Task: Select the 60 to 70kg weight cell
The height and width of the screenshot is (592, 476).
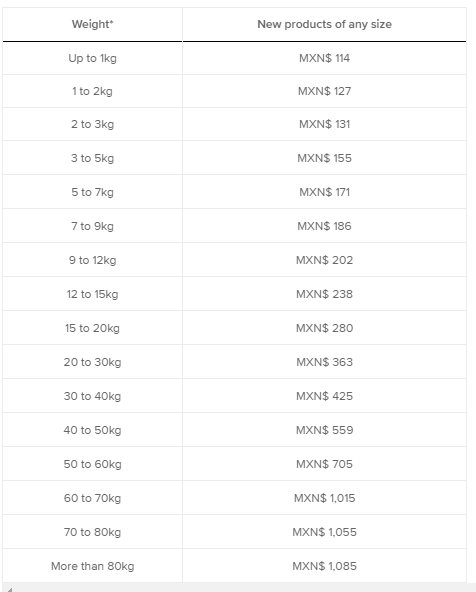Action: tap(92, 498)
